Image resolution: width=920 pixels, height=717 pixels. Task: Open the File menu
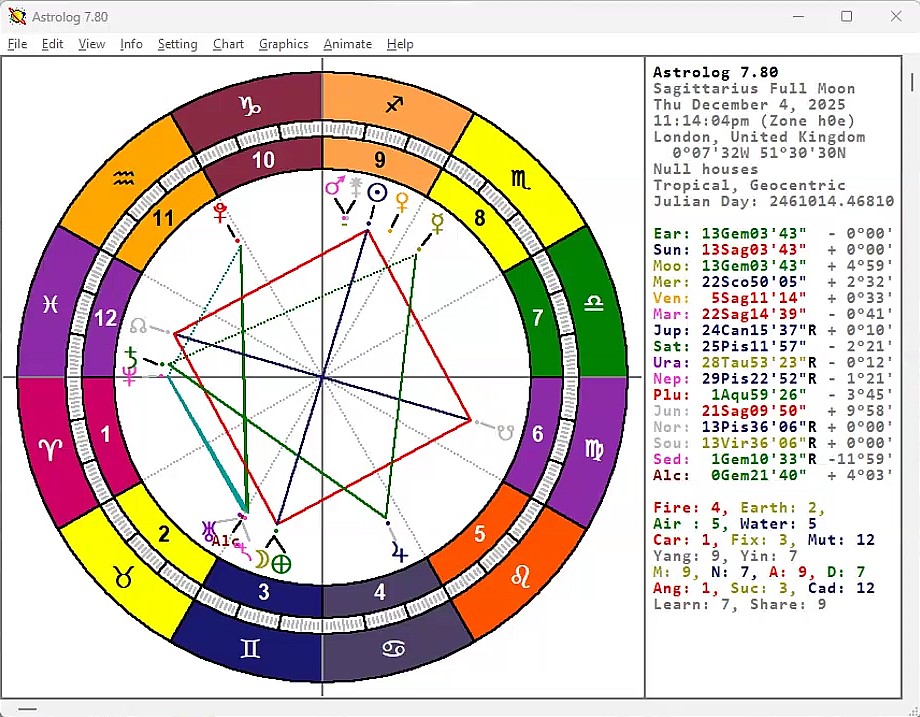click(x=17, y=44)
